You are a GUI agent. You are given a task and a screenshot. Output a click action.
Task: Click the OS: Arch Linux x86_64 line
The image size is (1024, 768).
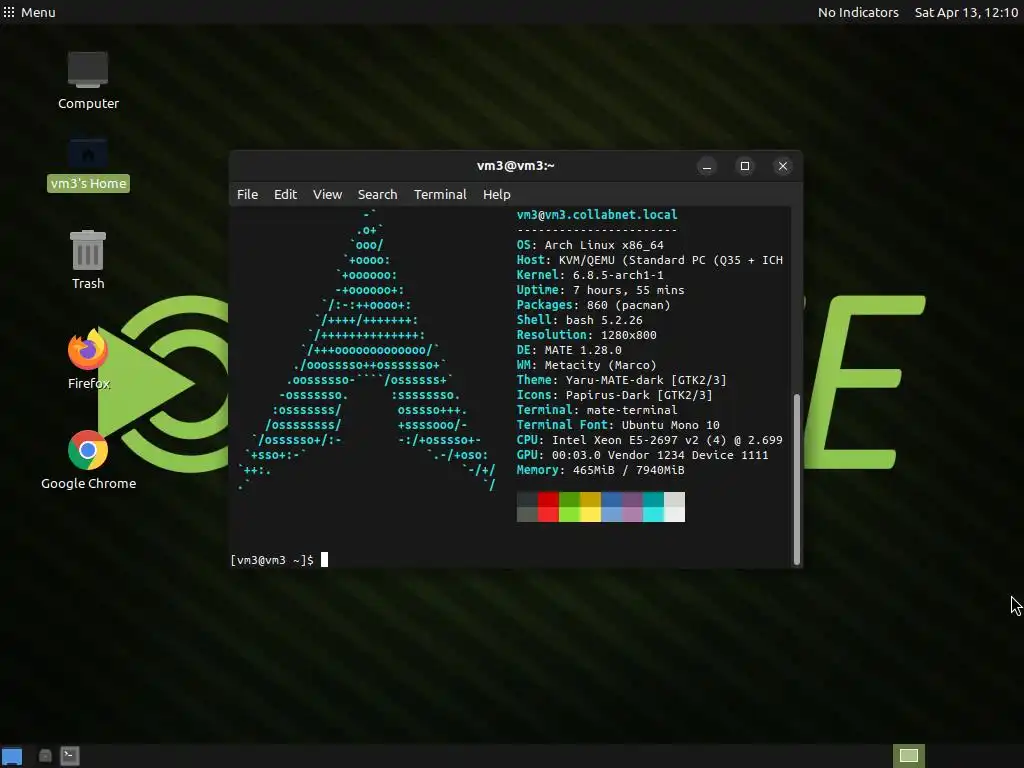590,245
